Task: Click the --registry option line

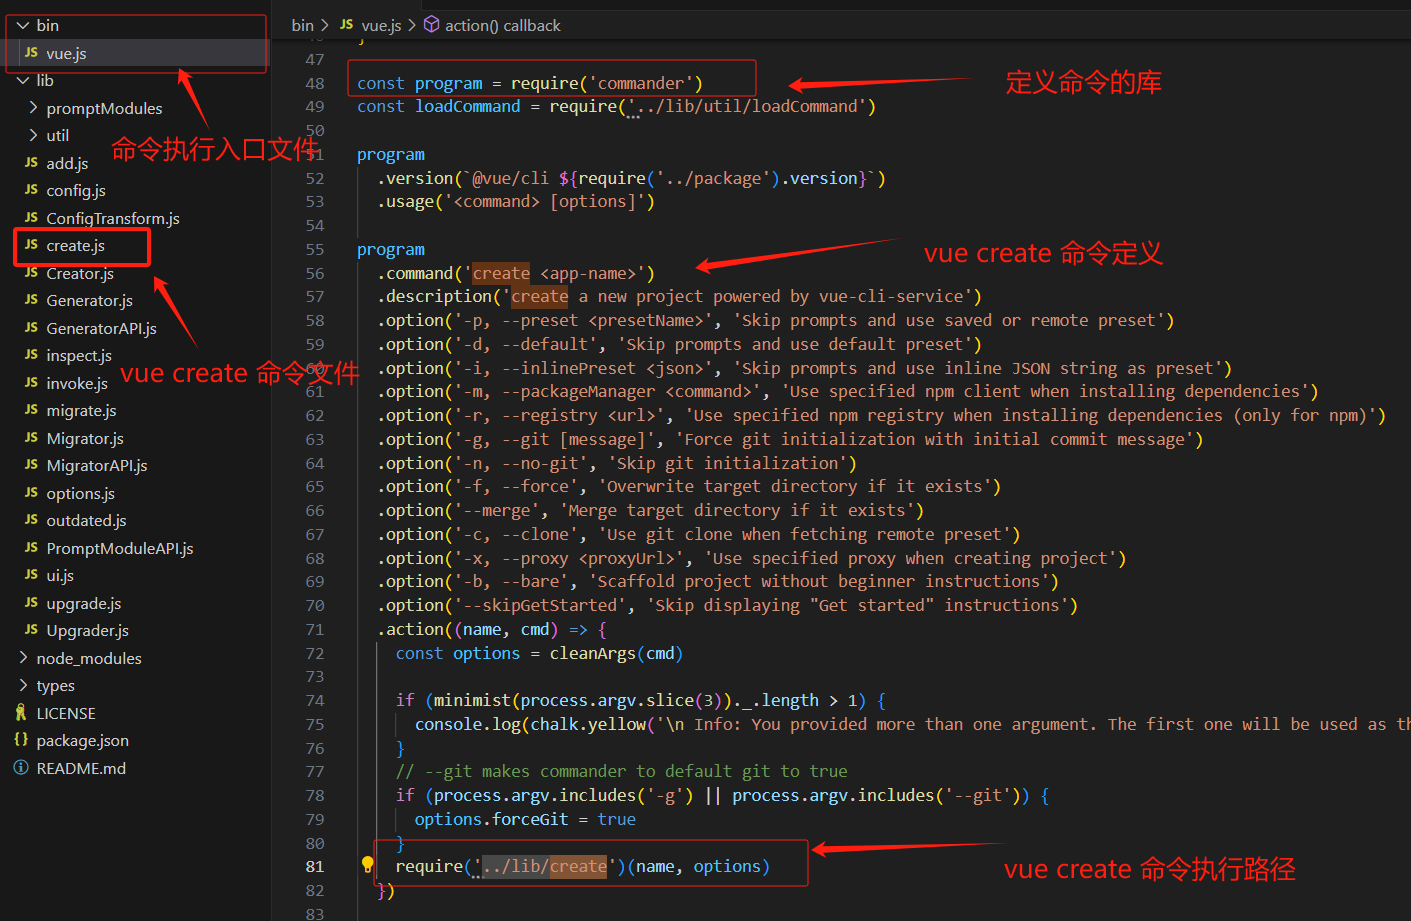Action: pos(881,415)
